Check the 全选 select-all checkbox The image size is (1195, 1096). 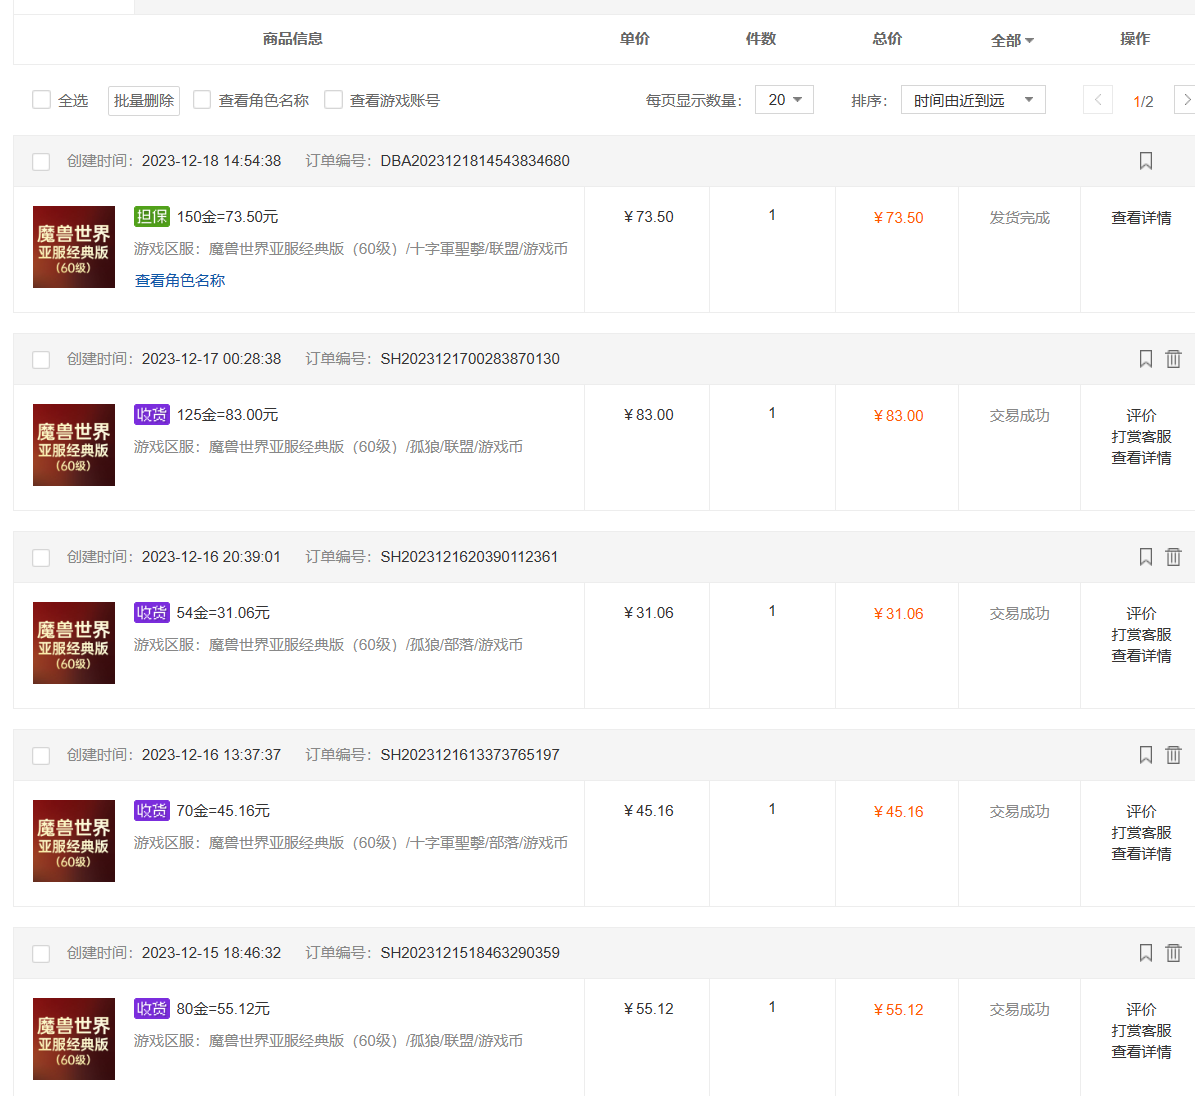41,100
